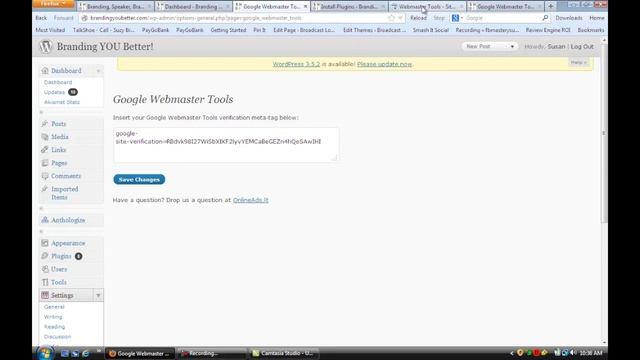This screenshot has height=360, width=640.
Task: Click the Pages icon in sidebar
Action: point(45,163)
